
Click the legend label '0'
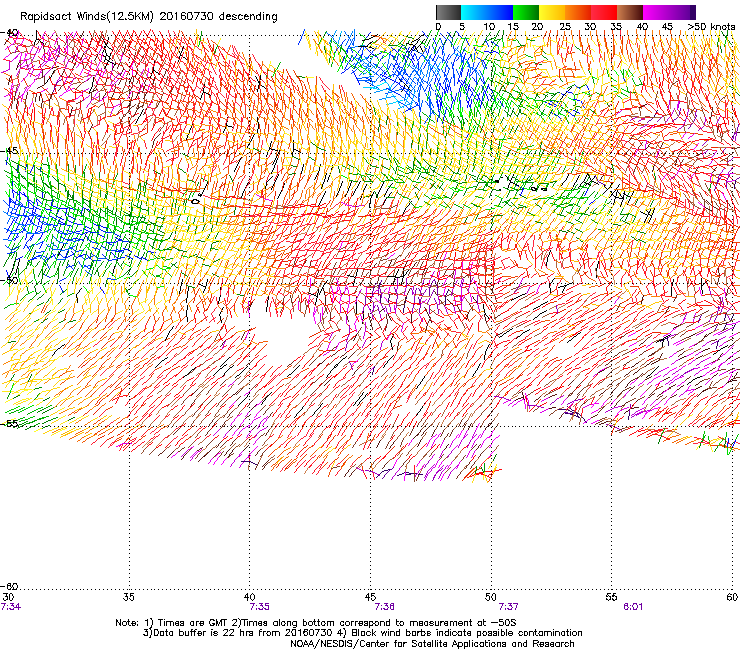coord(438,27)
